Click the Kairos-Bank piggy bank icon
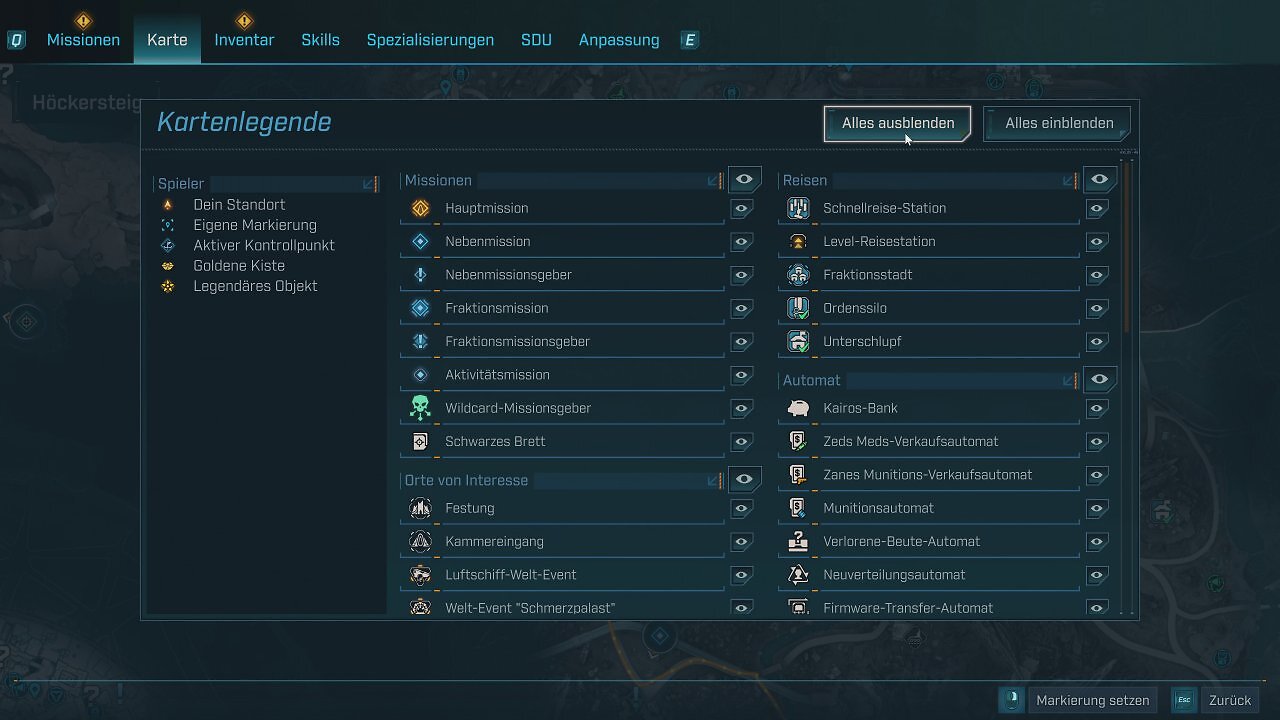Image resolution: width=1280 pixels, height=720 pixels. (x=798, y=408)
